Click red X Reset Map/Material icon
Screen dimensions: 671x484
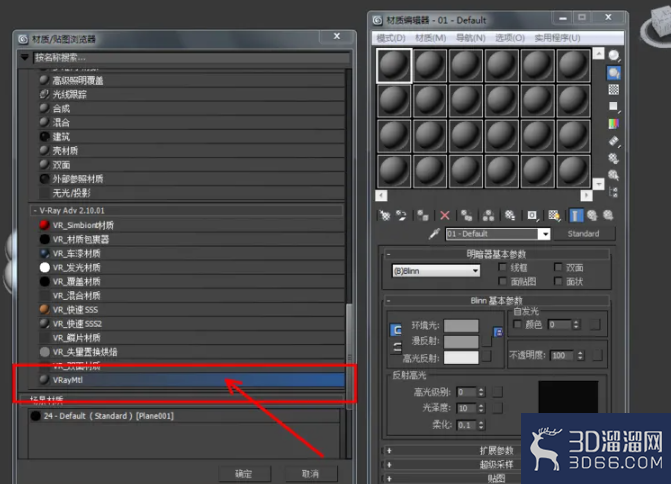click(445, 216)
